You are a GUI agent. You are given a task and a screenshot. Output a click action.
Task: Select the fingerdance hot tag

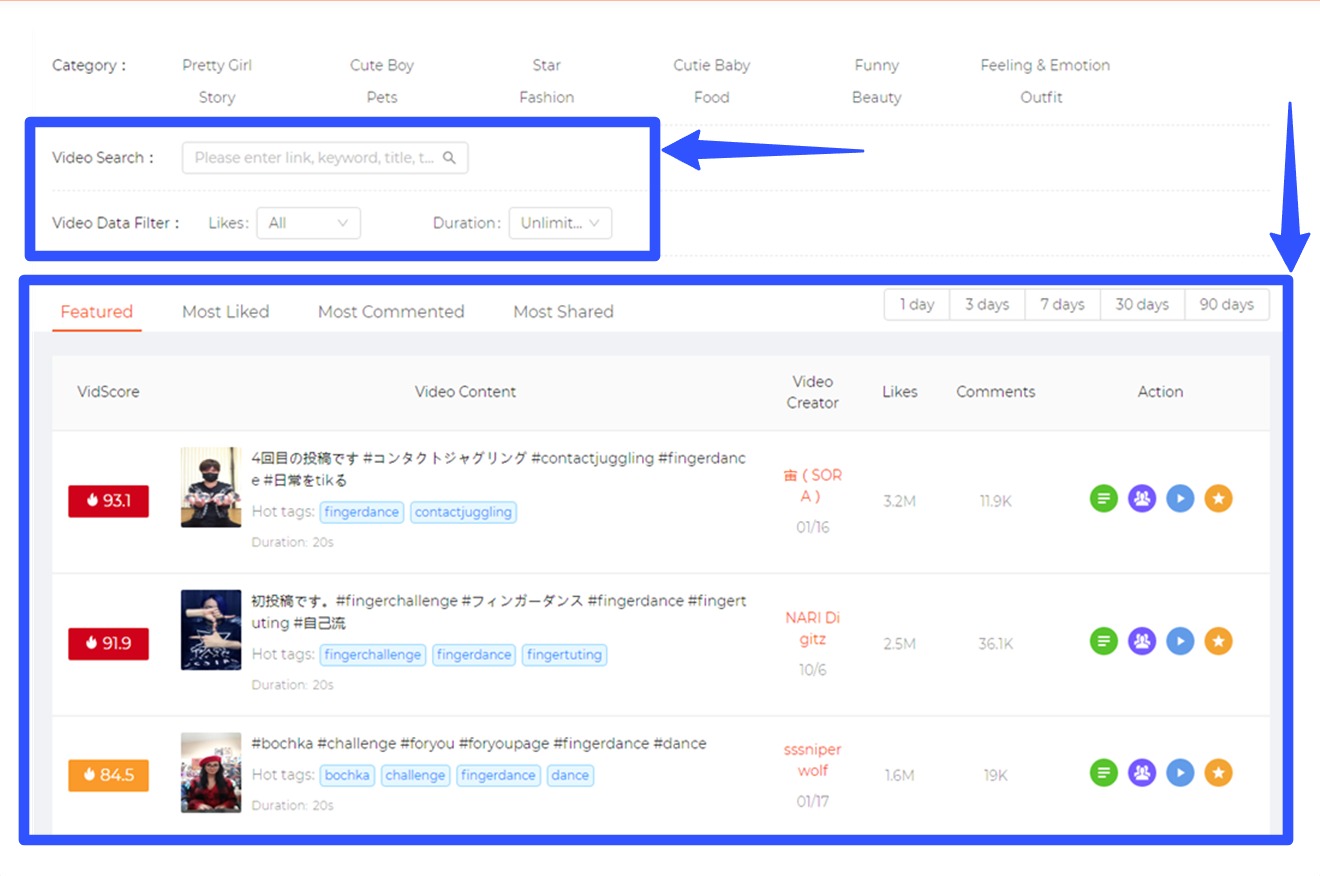(x=362, y=512)
